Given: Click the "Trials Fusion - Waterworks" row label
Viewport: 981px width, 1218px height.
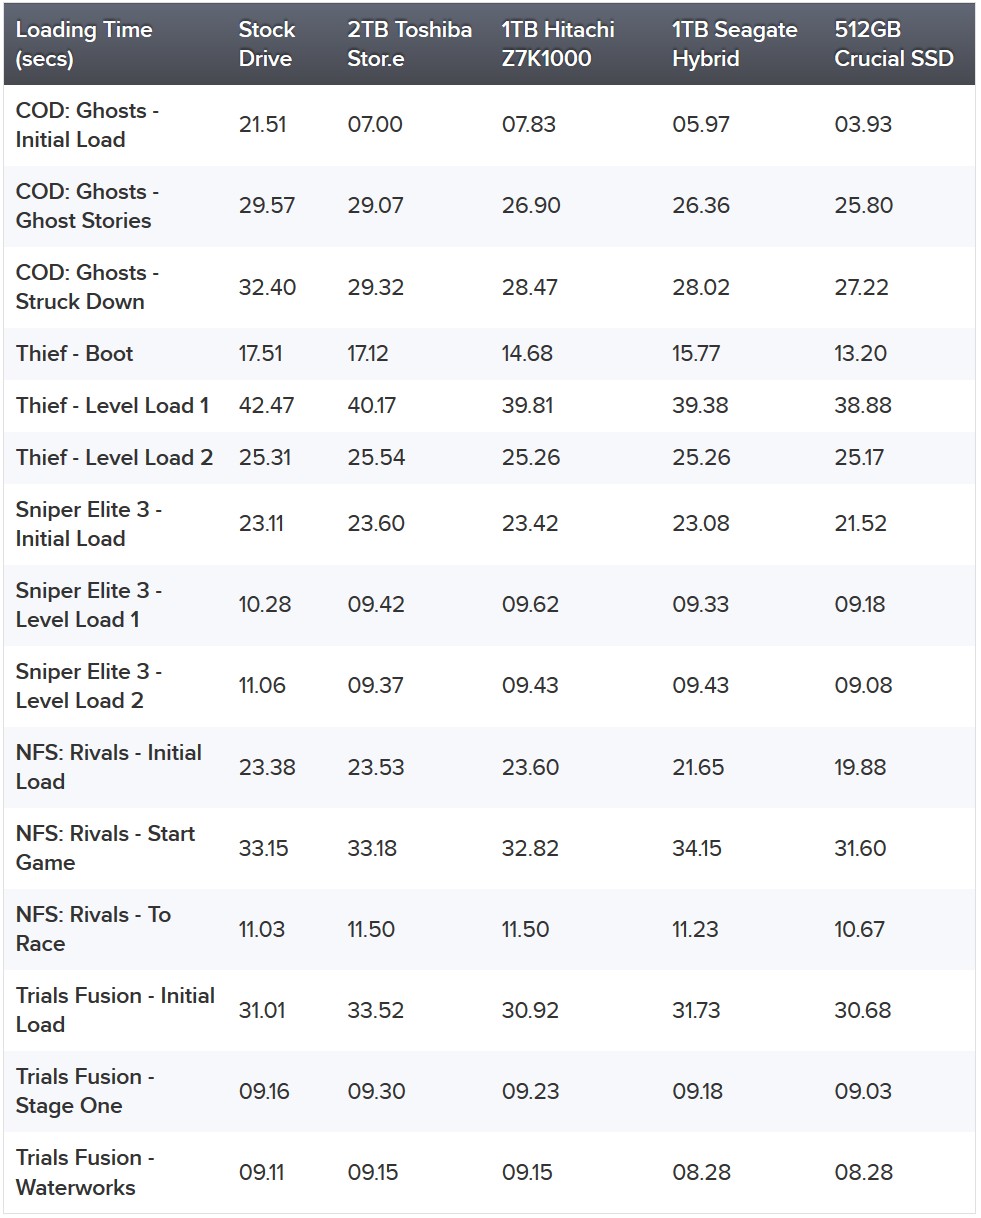Looking at the screenshot, I should click(85, 1172).
